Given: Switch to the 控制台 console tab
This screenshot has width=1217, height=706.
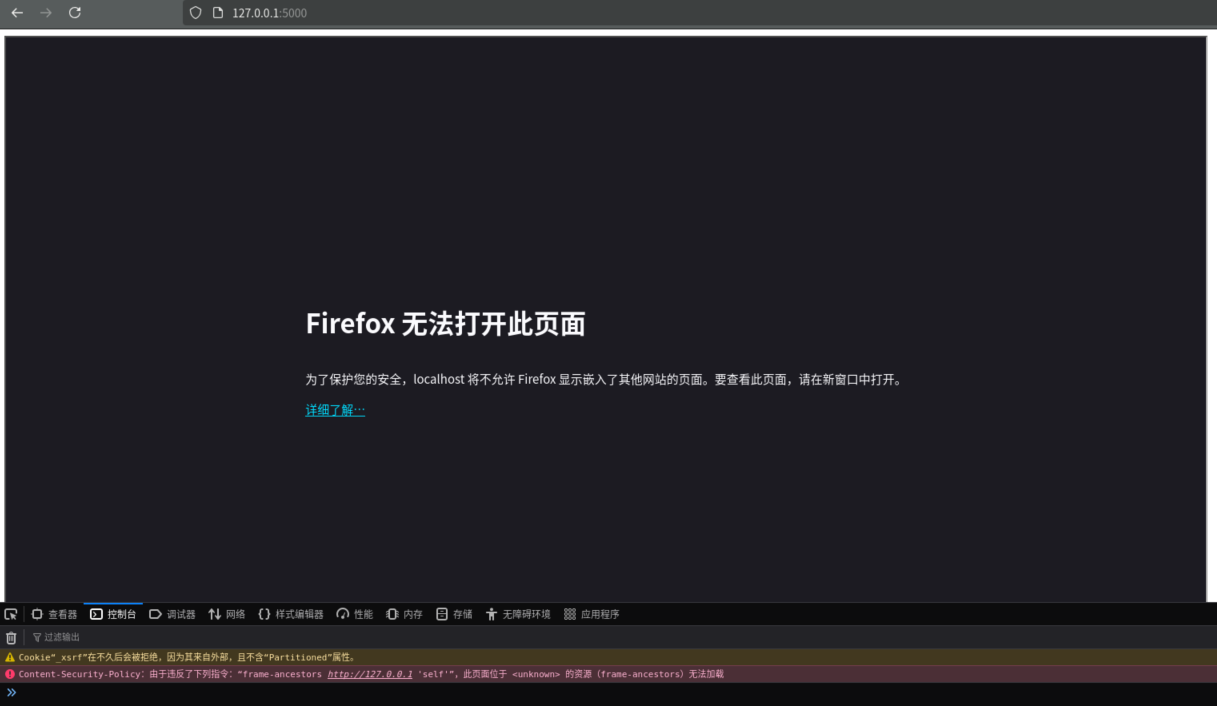Looking at the screenshot, I should click(x=113, y=614).
